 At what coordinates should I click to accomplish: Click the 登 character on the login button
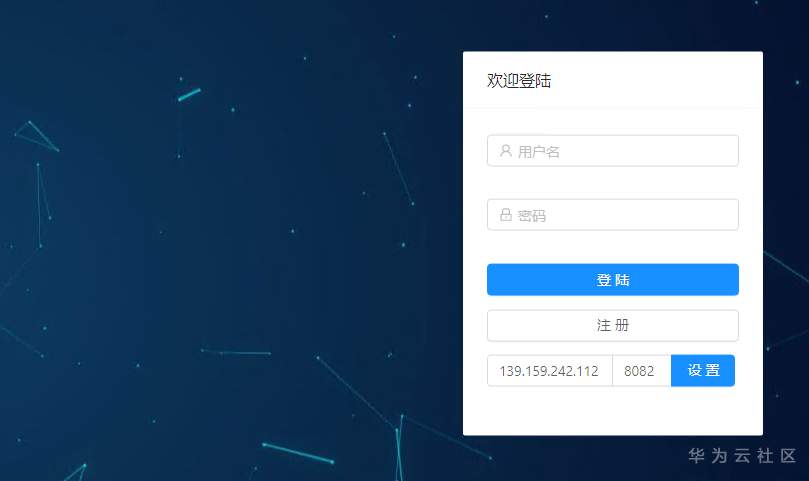(604, 280)
